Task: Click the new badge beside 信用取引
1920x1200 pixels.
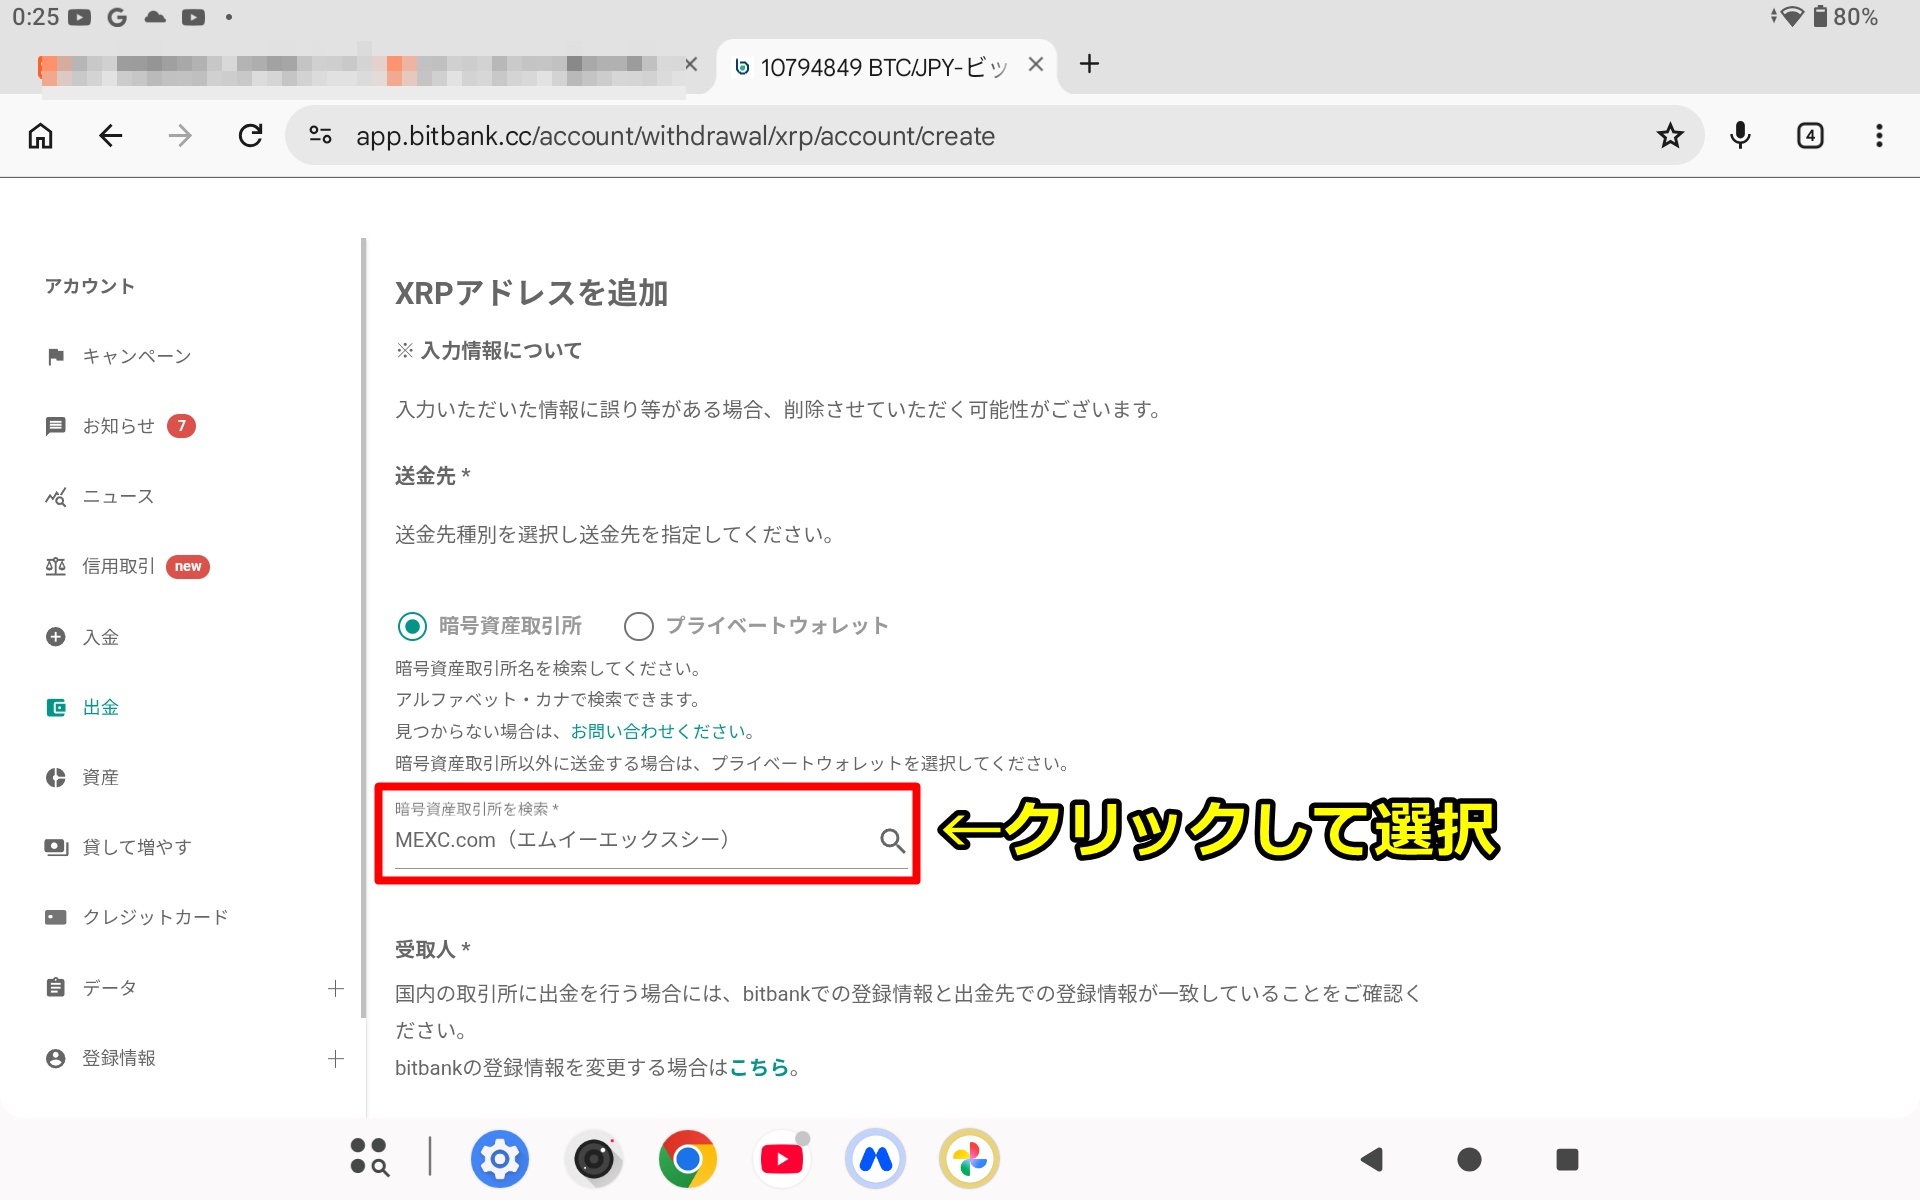Action: 188,567
